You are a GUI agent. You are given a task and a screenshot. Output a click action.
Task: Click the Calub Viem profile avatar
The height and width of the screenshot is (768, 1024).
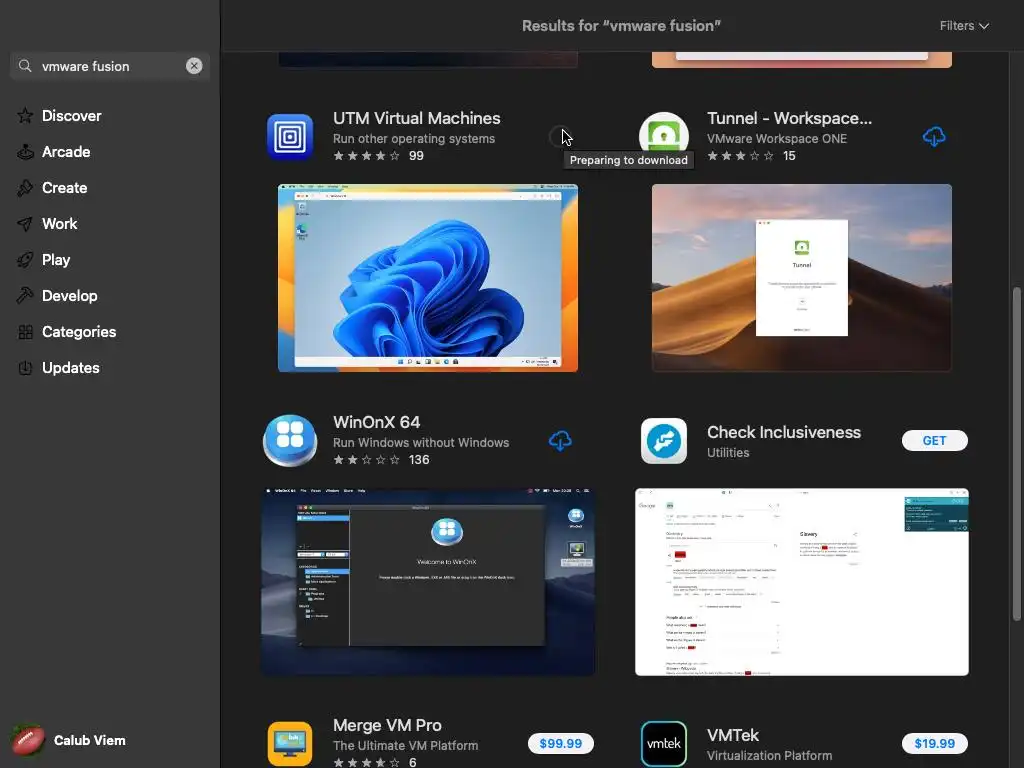(x=27, y=740)
